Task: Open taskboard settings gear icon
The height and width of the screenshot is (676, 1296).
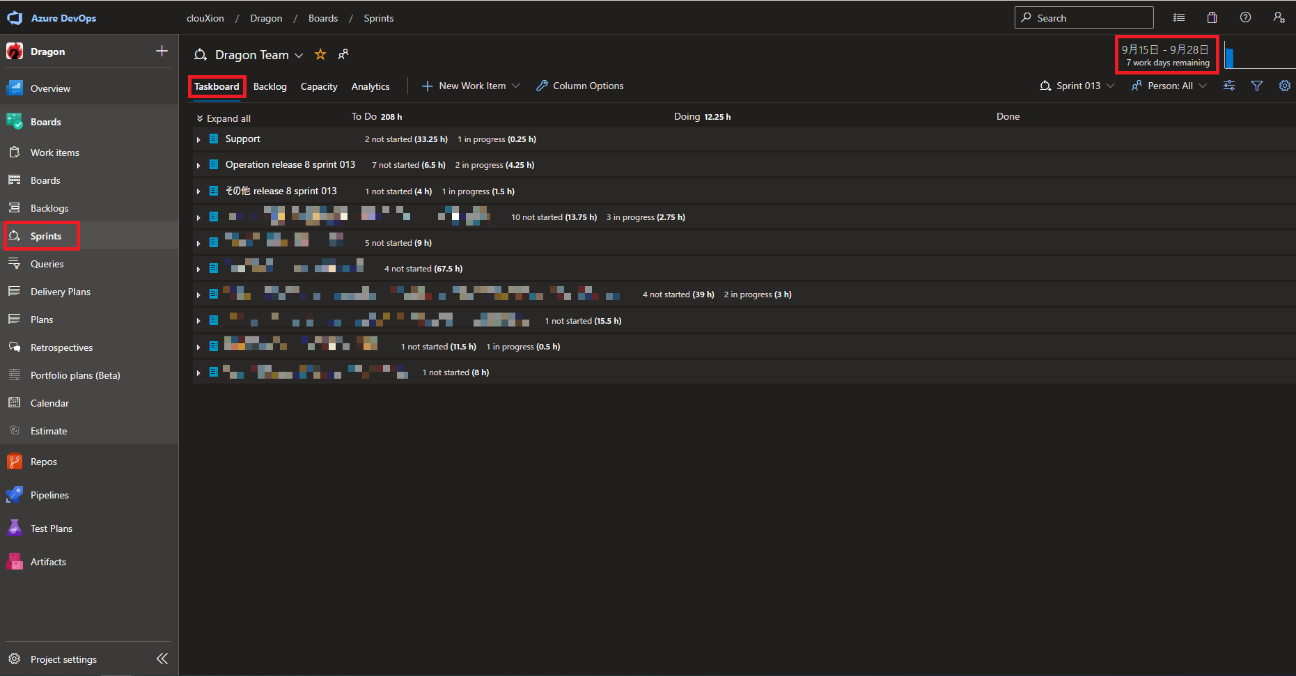Action: point(1285,86)
